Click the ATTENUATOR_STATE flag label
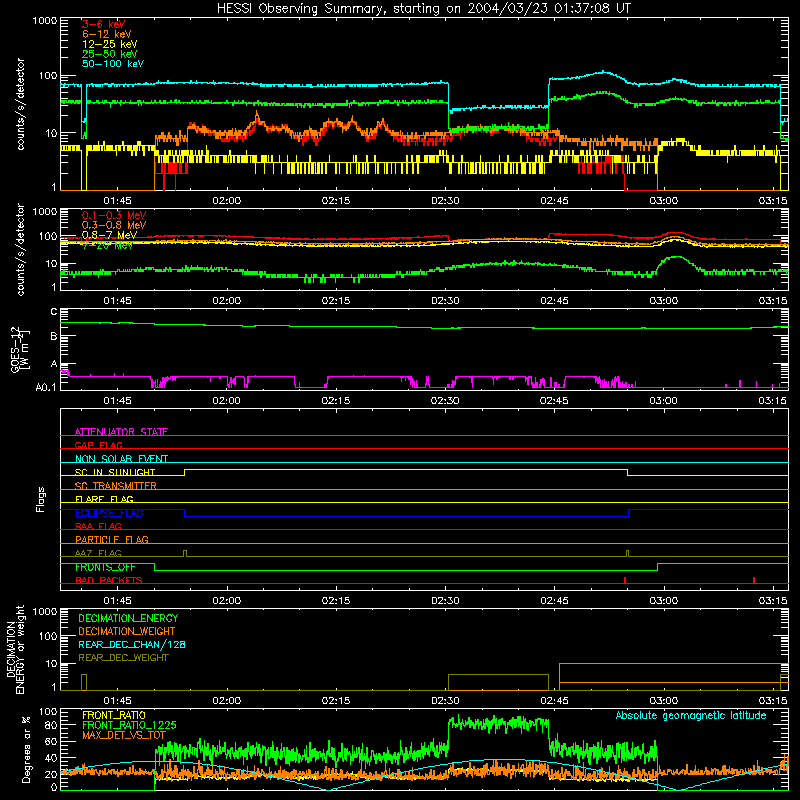 (121, 432)
